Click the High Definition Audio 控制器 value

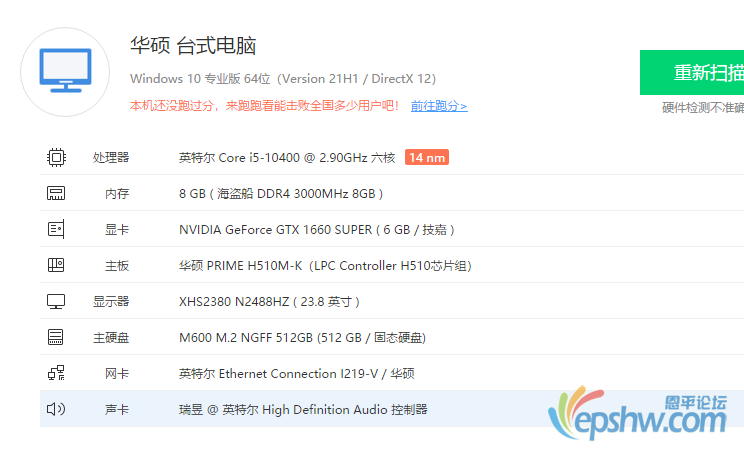click(303, 409)
